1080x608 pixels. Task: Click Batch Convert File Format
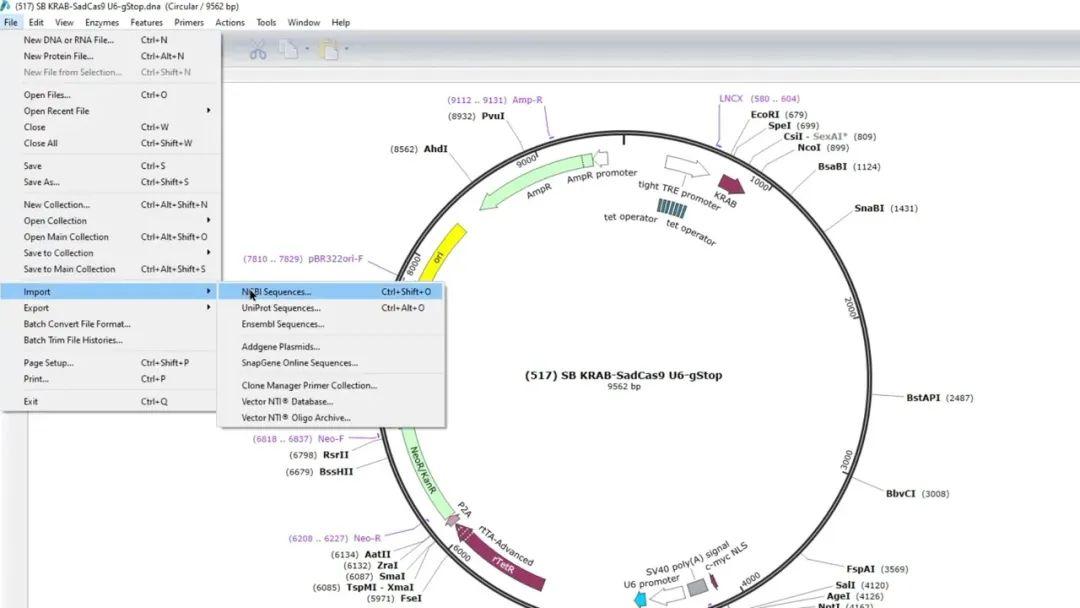pos(77,325)
